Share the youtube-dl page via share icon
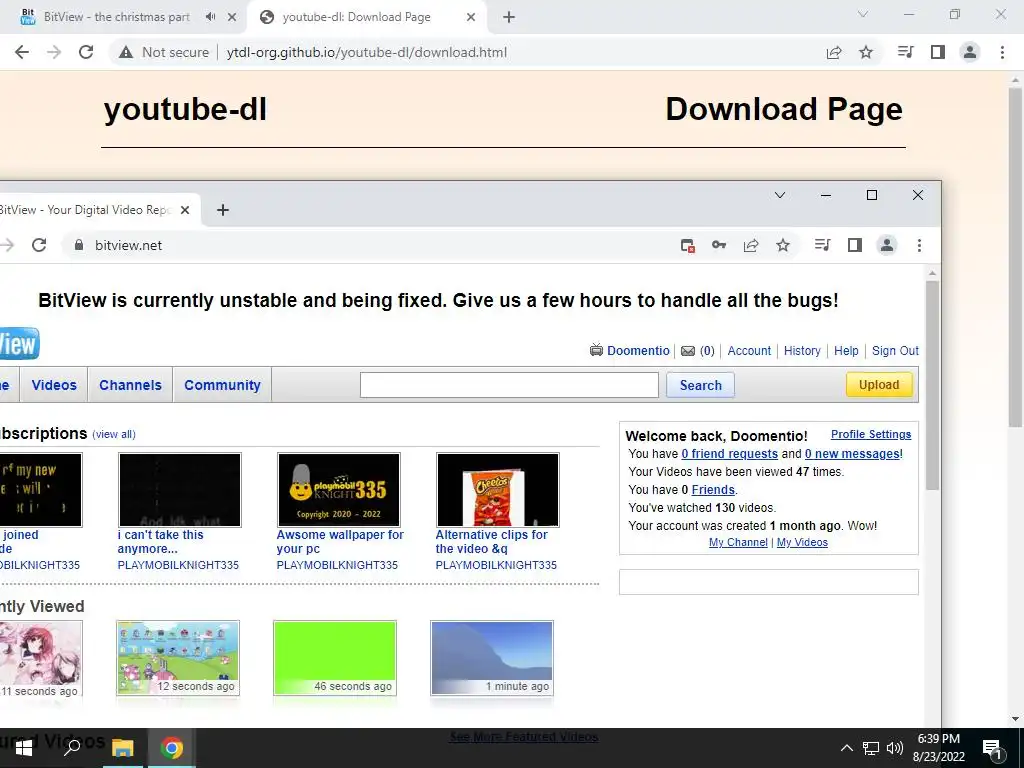1024x768 pixels. 834,52
